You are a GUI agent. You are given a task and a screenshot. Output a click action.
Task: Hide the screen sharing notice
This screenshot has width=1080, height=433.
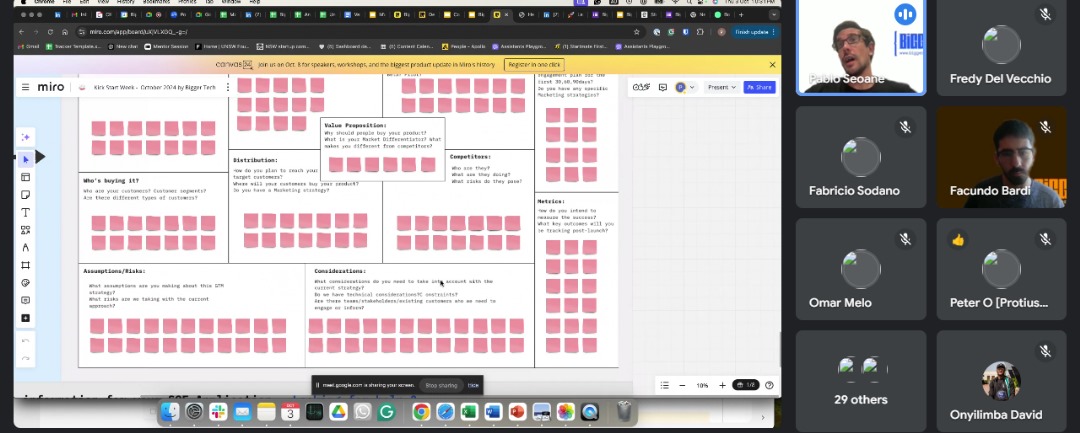[473, 386]
